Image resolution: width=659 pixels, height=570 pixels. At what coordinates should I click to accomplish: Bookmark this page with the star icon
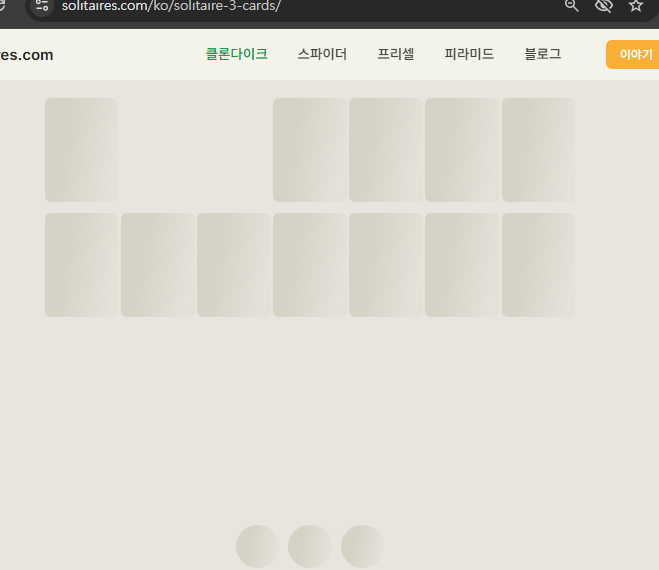coord(635,5)
